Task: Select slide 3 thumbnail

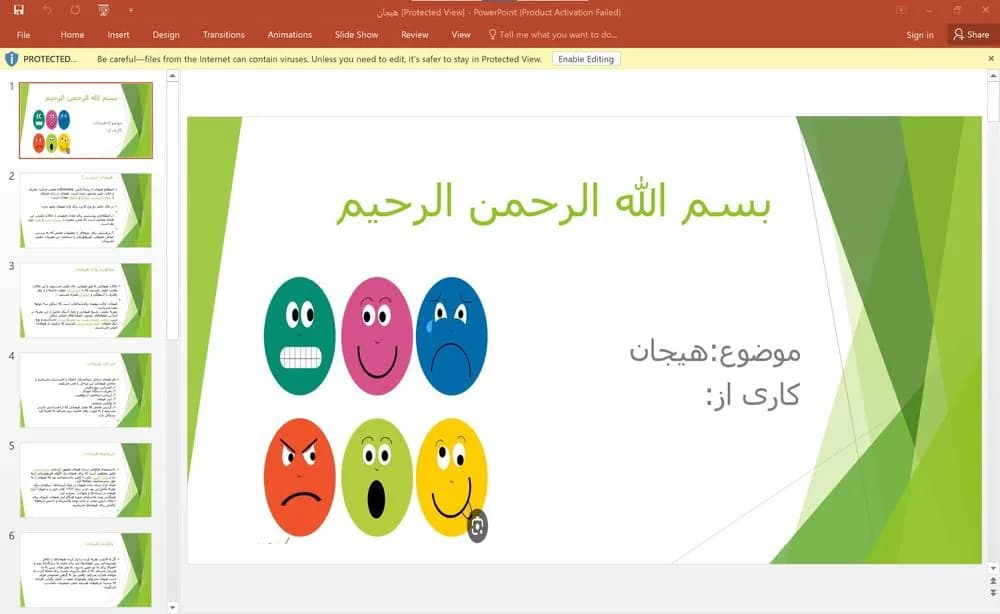Action: click(x=86, y=300)
